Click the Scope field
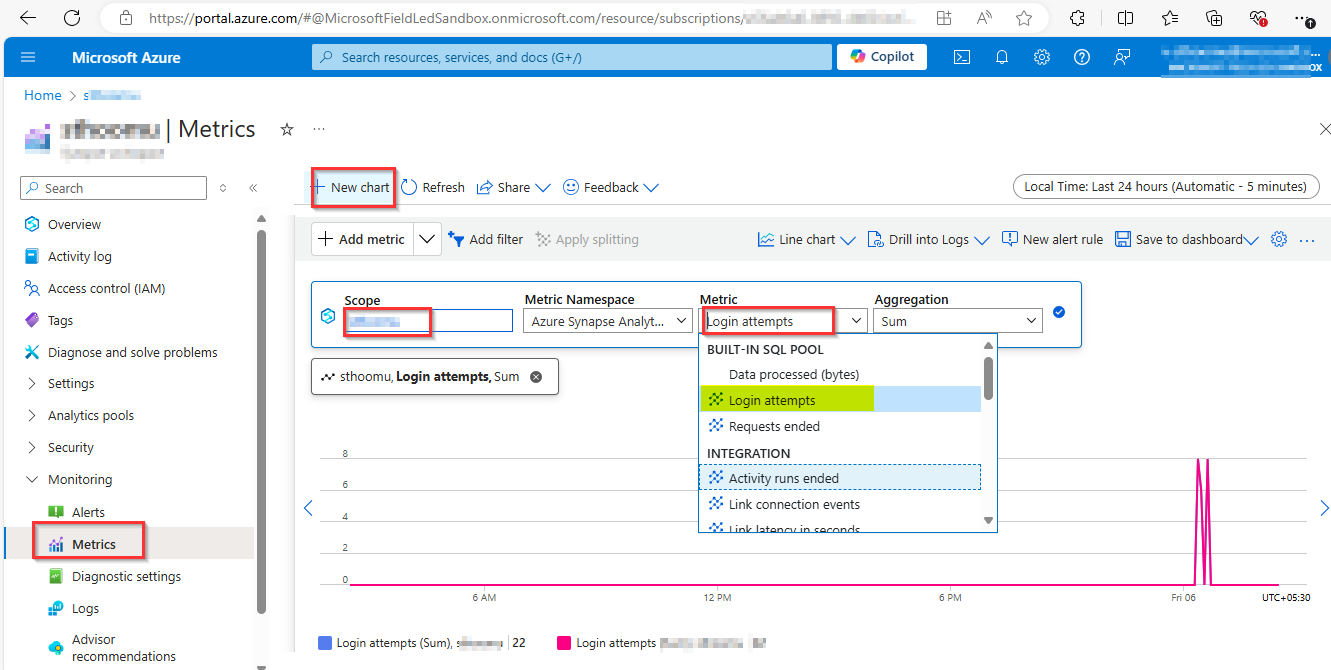Screen dimensions: 1331x670 pyautogui.click(x=428, y=321)
